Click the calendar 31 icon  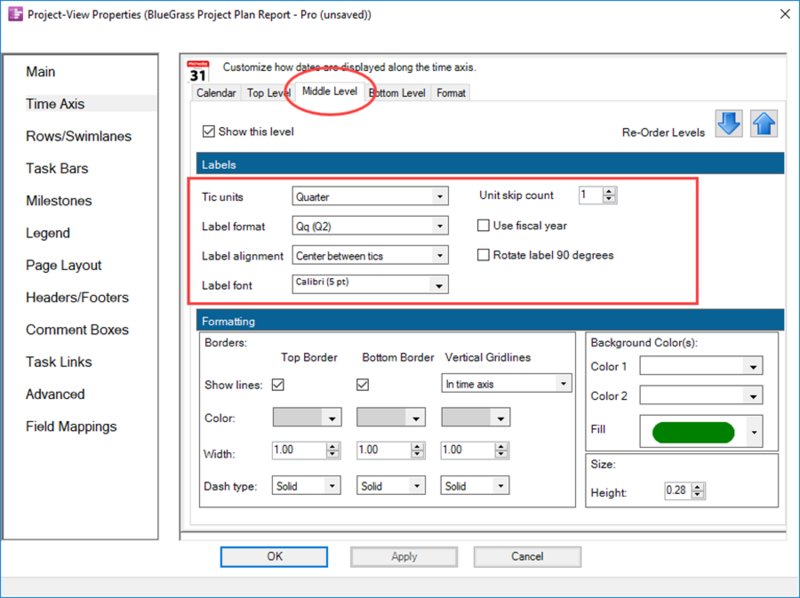tap(198, 71)
